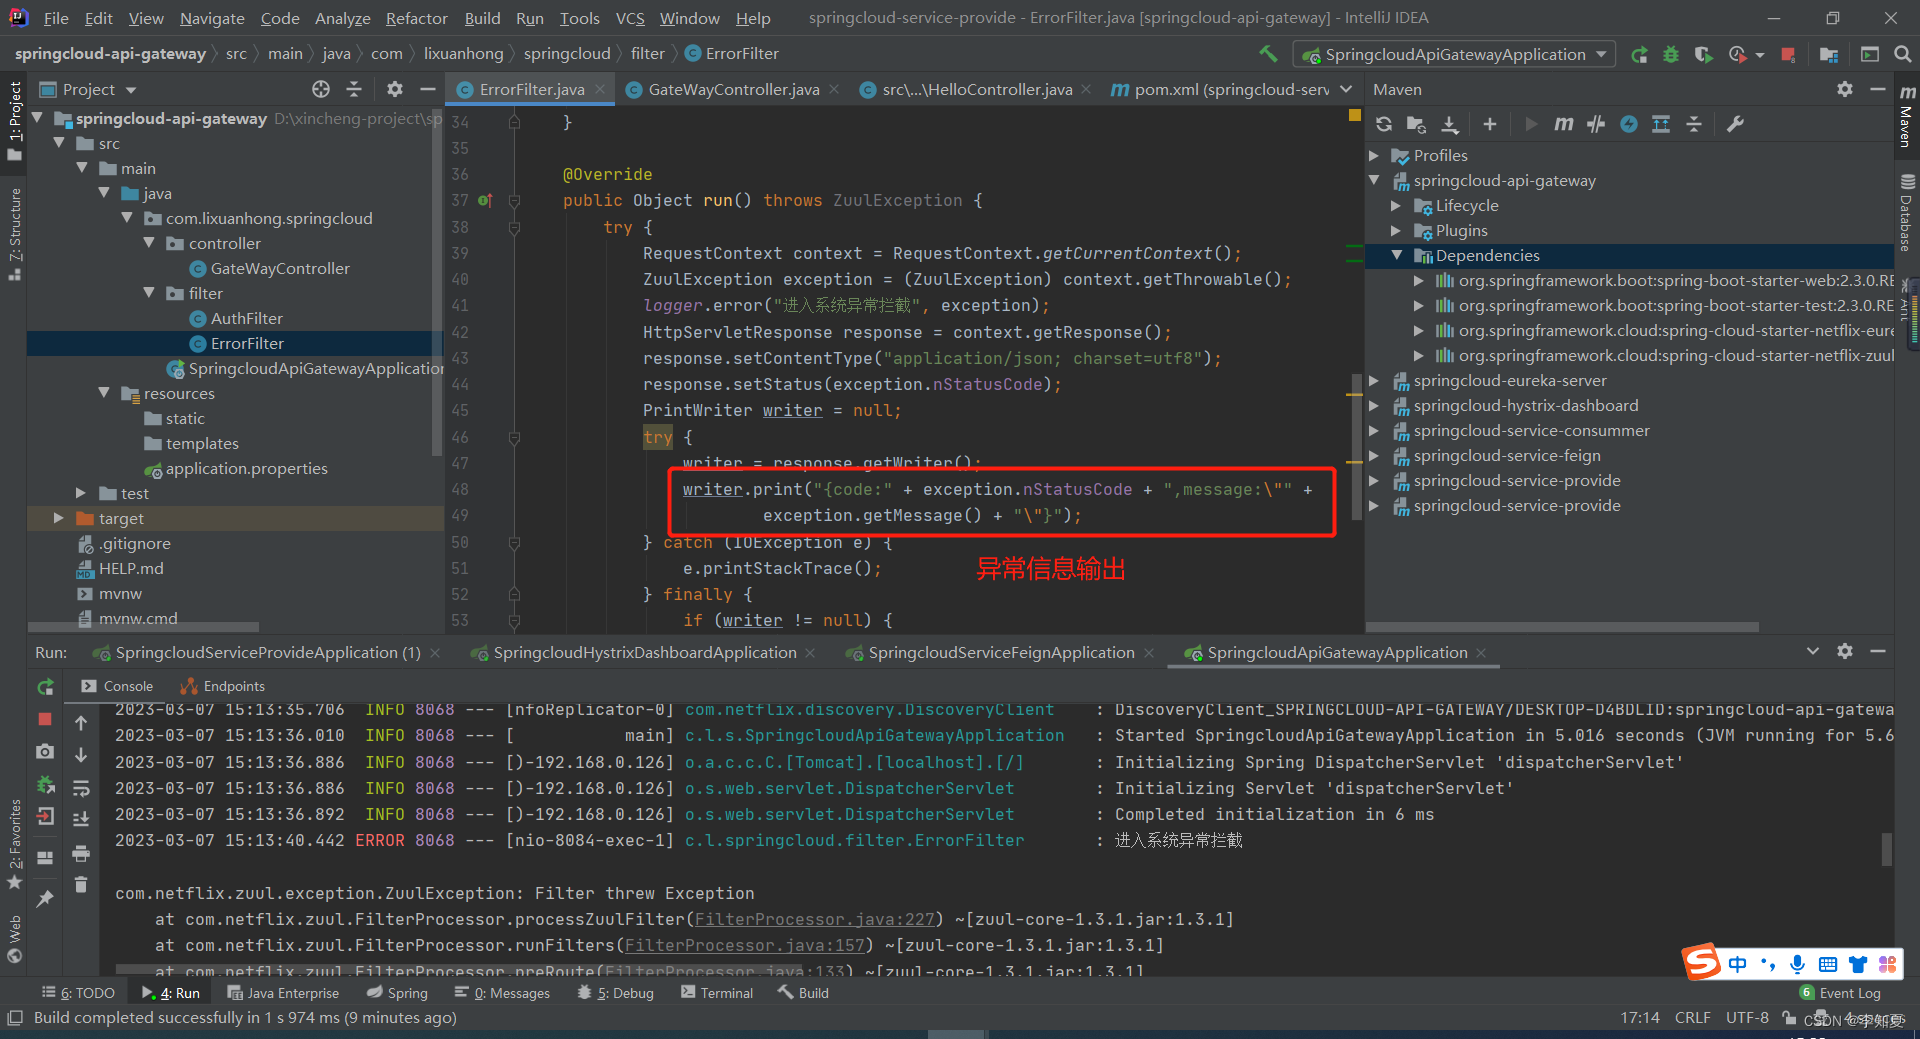
Task: Click Show Dependencies icon in Maven toolbar
Action: click(x=1661, y=124)
